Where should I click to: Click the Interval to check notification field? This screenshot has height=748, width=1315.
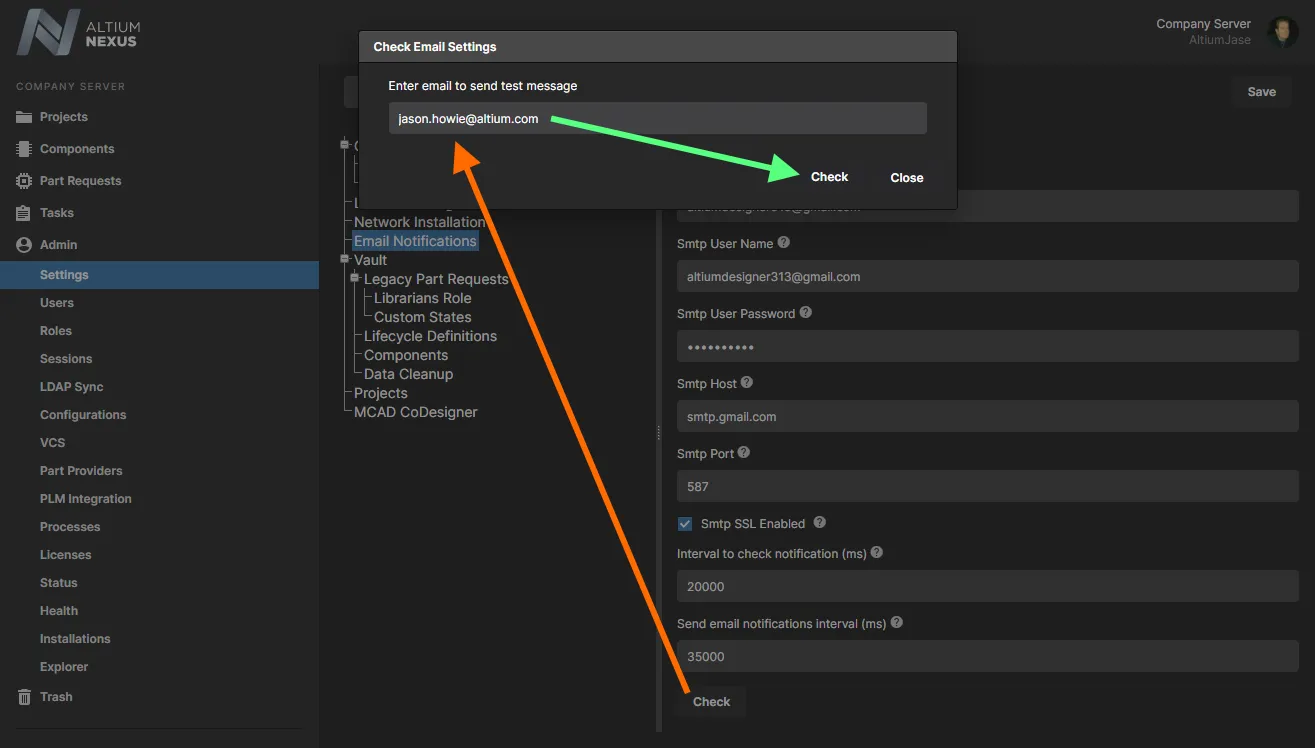coord(988,587)
